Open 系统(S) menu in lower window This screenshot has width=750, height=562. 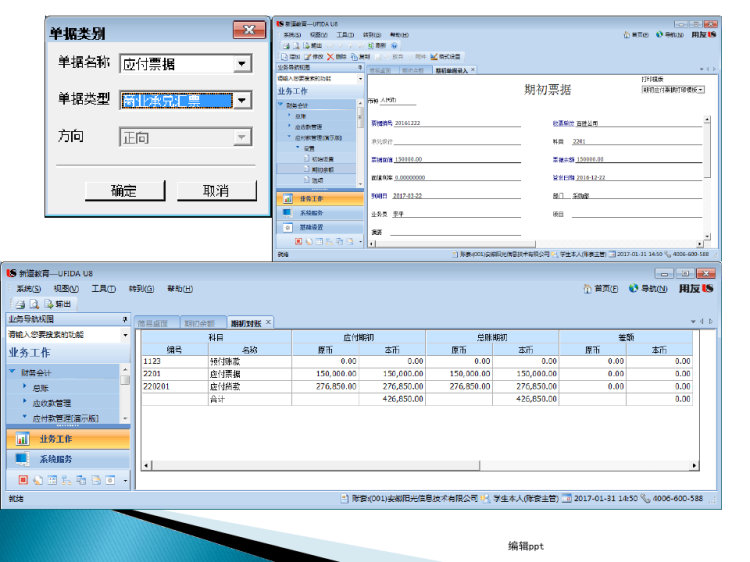click(28, 289)
